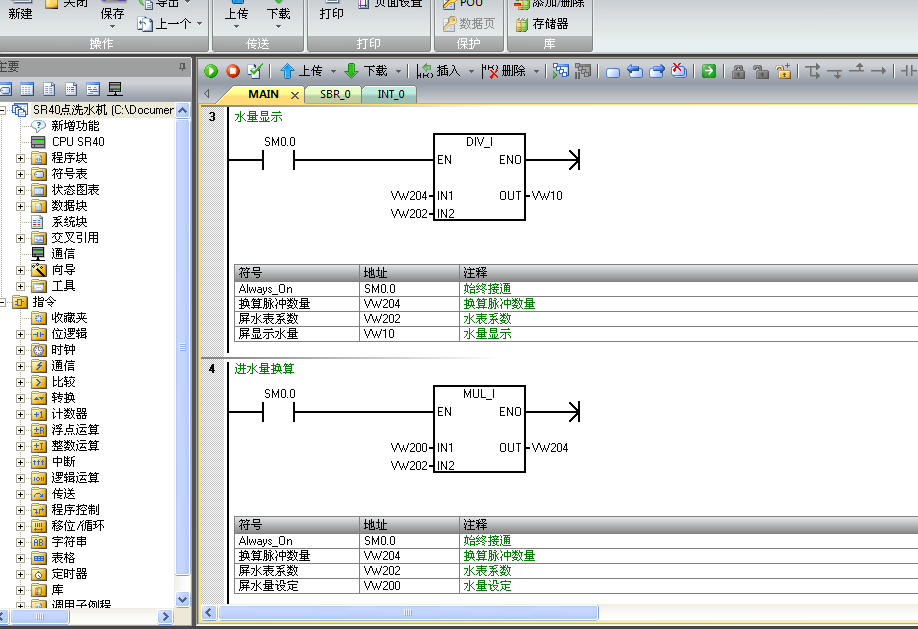Click the first gray closed padlock icon
918x629 pixels.
(x=739, y=71)
